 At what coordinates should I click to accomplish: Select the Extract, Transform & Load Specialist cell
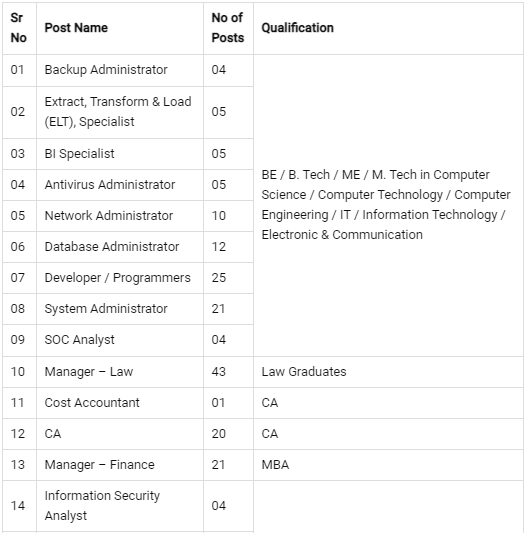[120, 112]
